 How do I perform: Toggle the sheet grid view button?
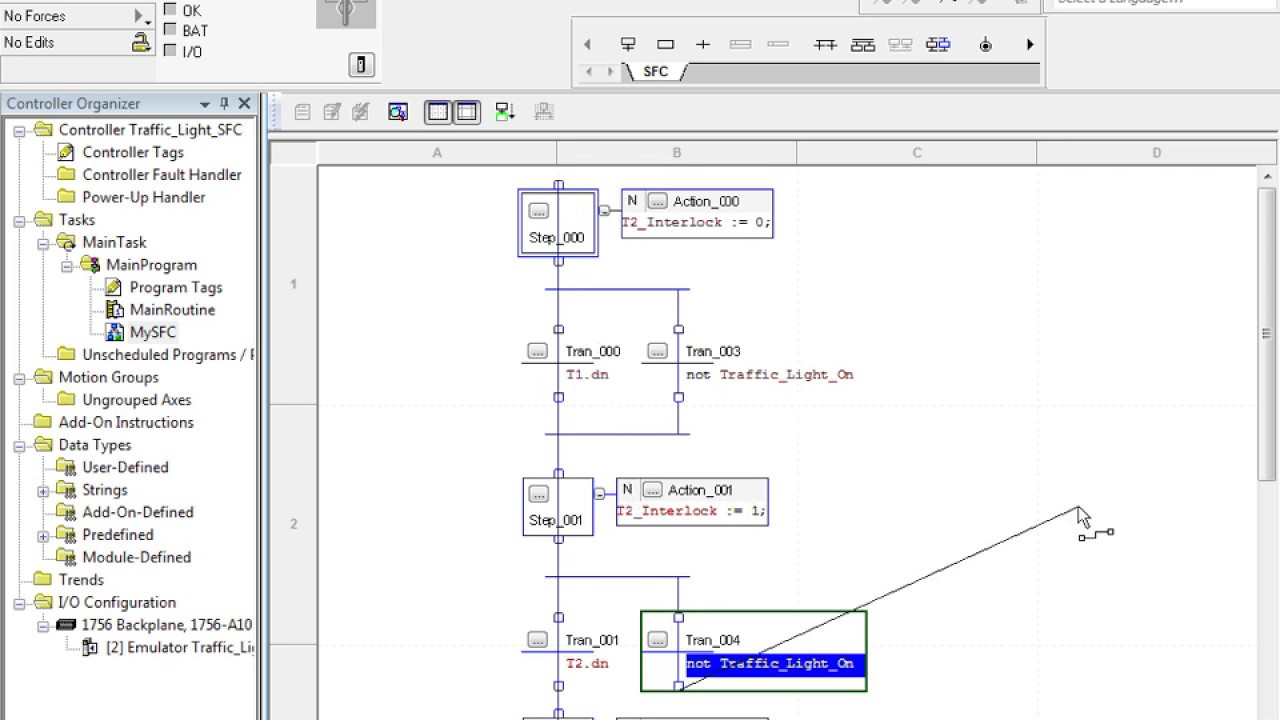[x=438, y=112]
